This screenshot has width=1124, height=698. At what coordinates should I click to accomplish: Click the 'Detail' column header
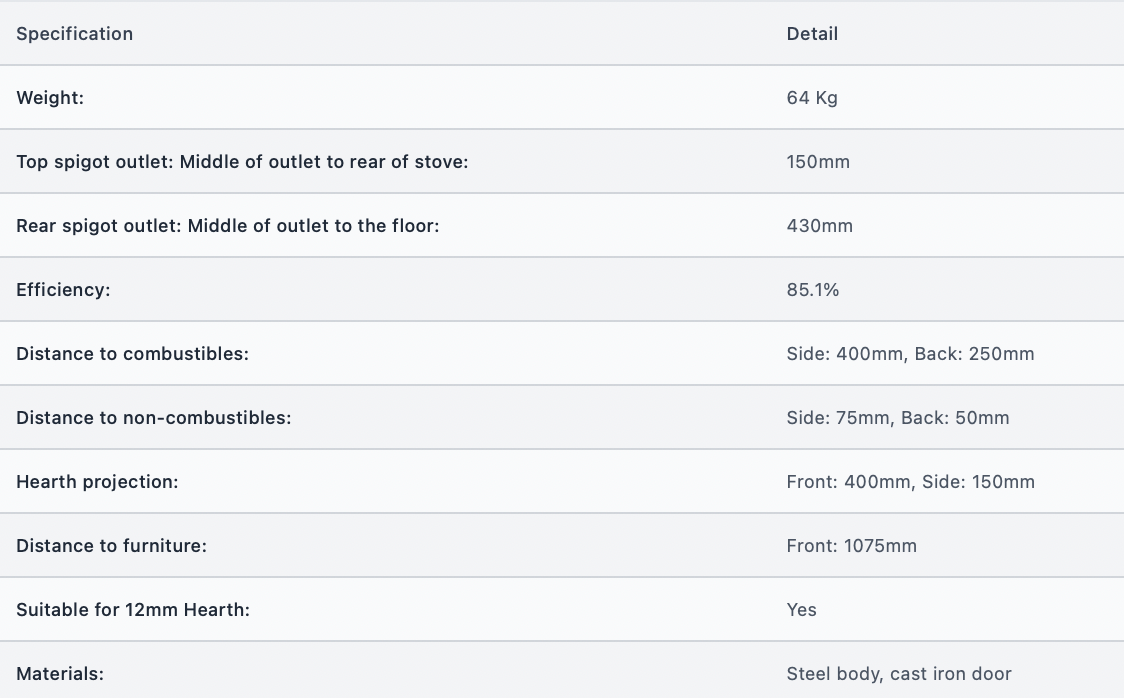click(812, 34)
